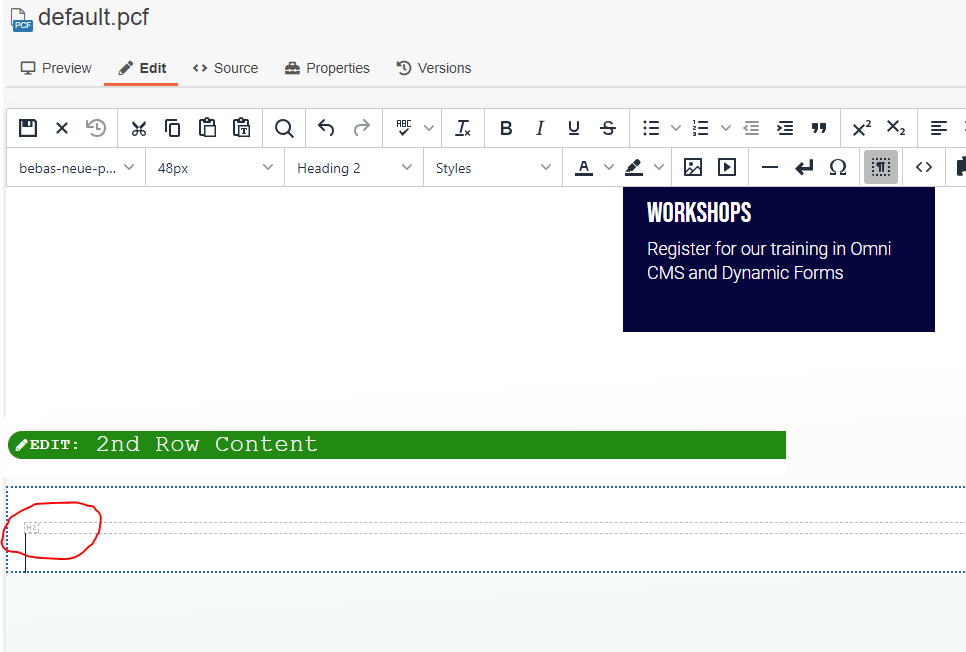Insert a horizontal rule
Viewport: 966px width, 652px height.
click(x=769, y=167)
